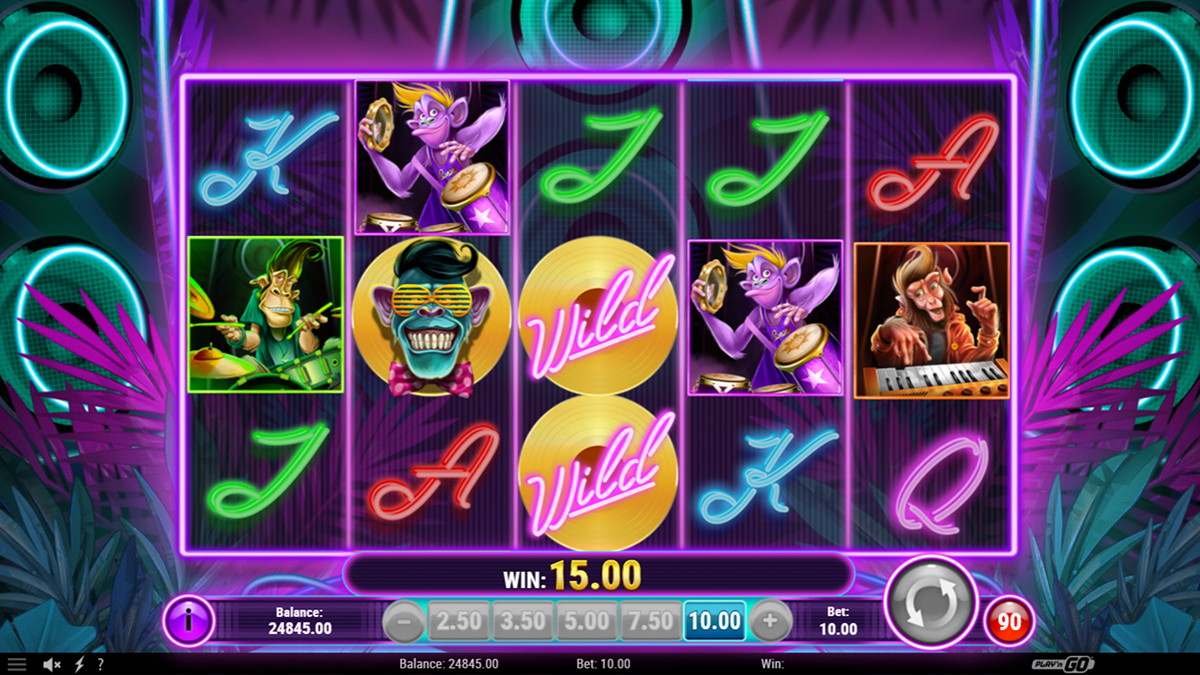The width and height of the screenshot is (1200, 675).
Task: Open help with the question mark icon
Action: tap(100, 664)
